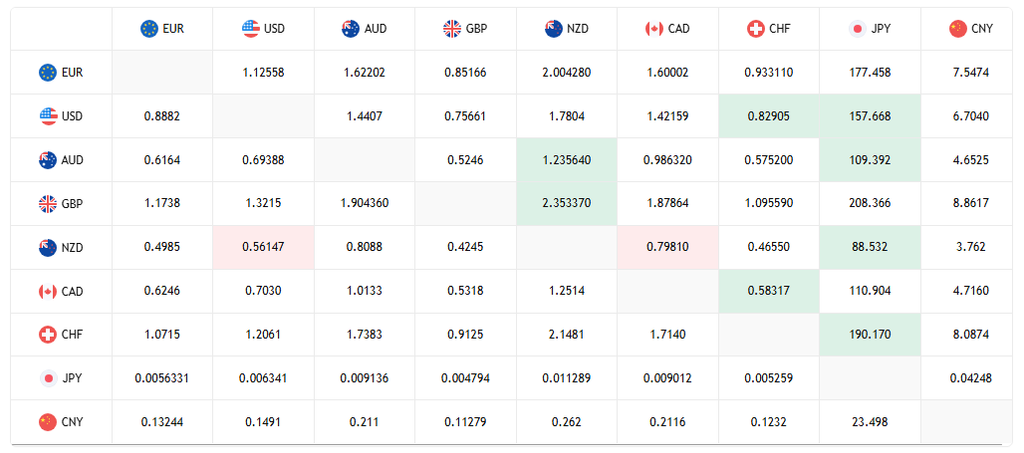This screenshot has height=453, width=1024.
Task: Open the green GBP/NZD cell 2.353370
Action: tap(567, 204)
